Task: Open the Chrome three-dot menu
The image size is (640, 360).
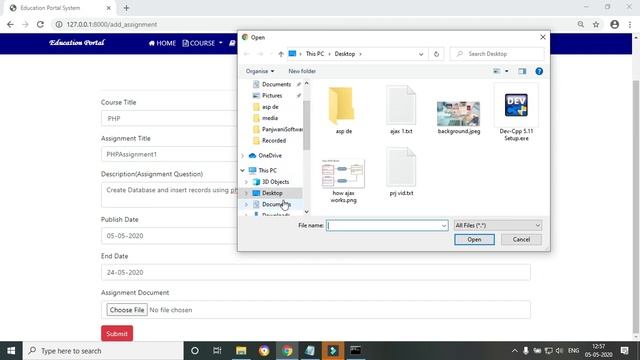Action: [x=630, y=24]
